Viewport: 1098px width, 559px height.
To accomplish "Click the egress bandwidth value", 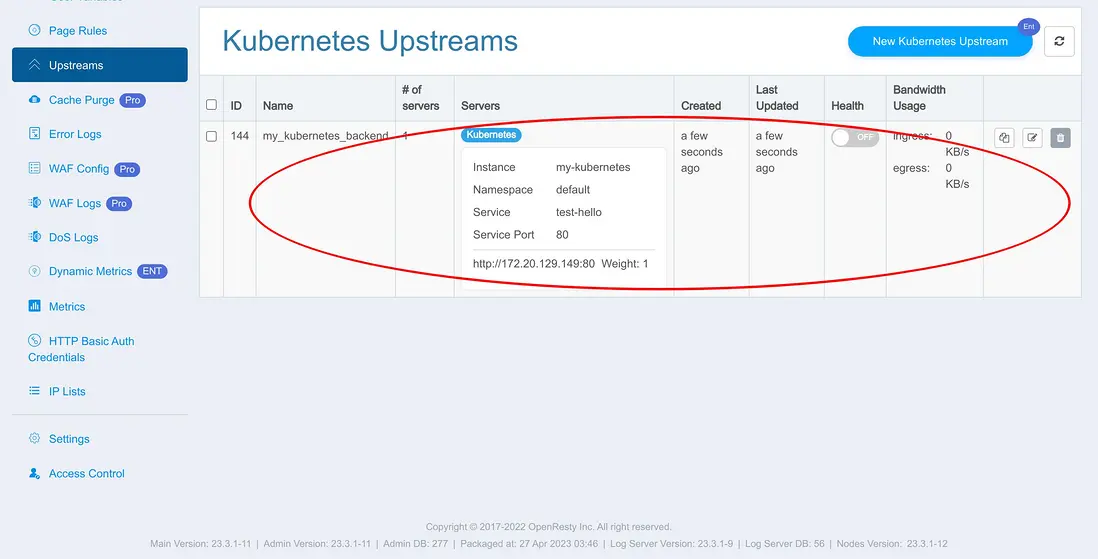I will (x=957, y=176).
